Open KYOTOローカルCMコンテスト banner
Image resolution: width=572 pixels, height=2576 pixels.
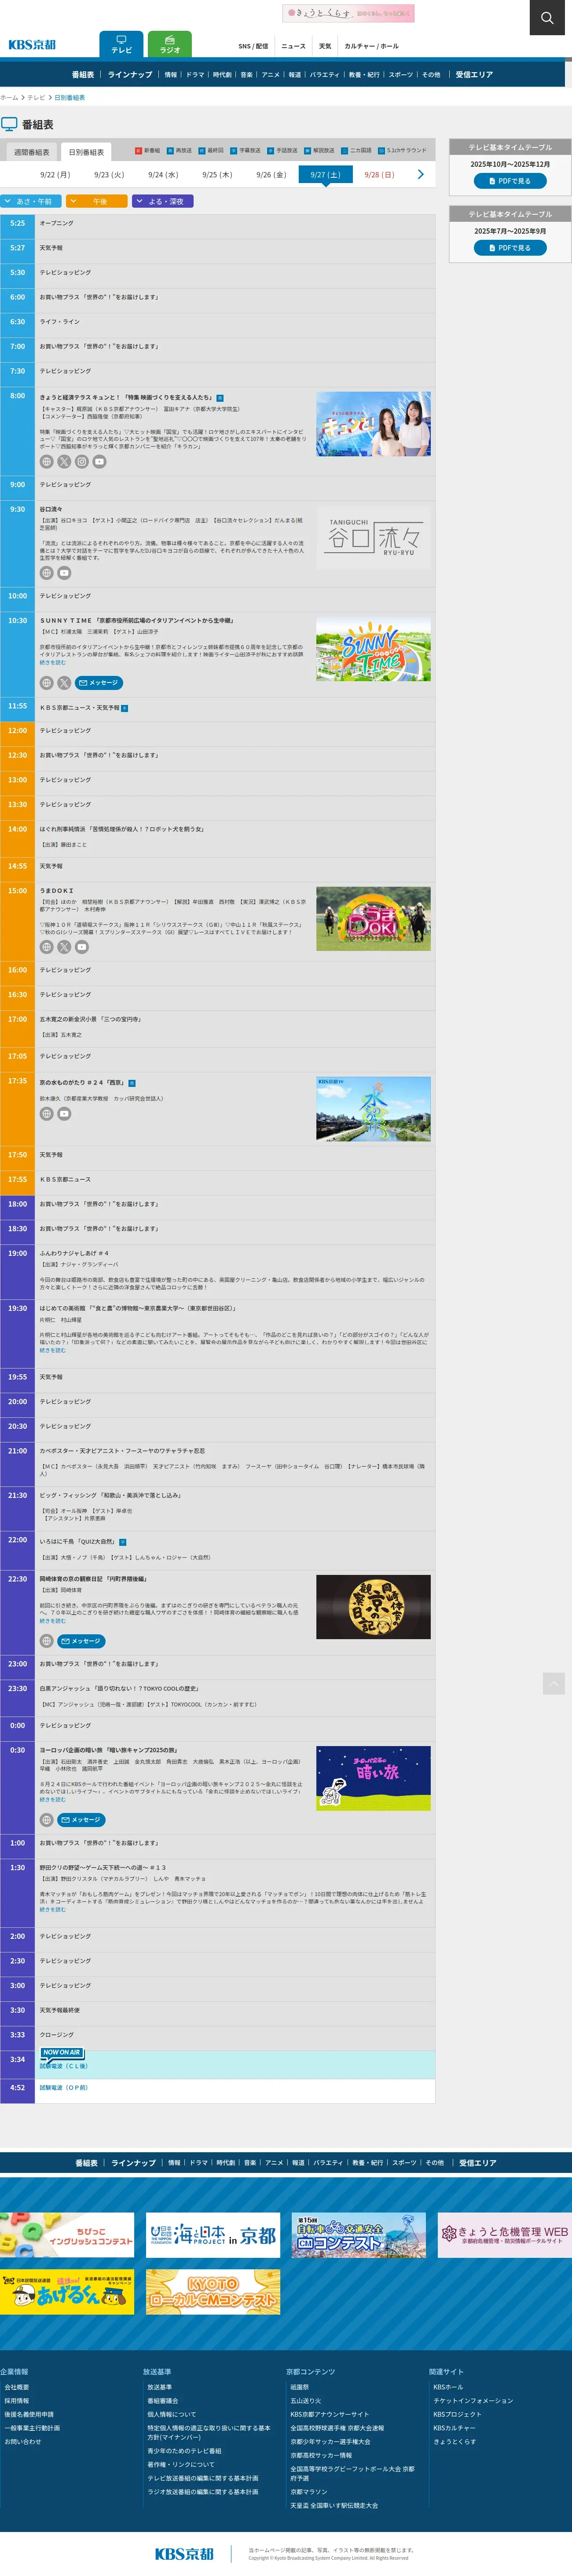[213, 2292]
